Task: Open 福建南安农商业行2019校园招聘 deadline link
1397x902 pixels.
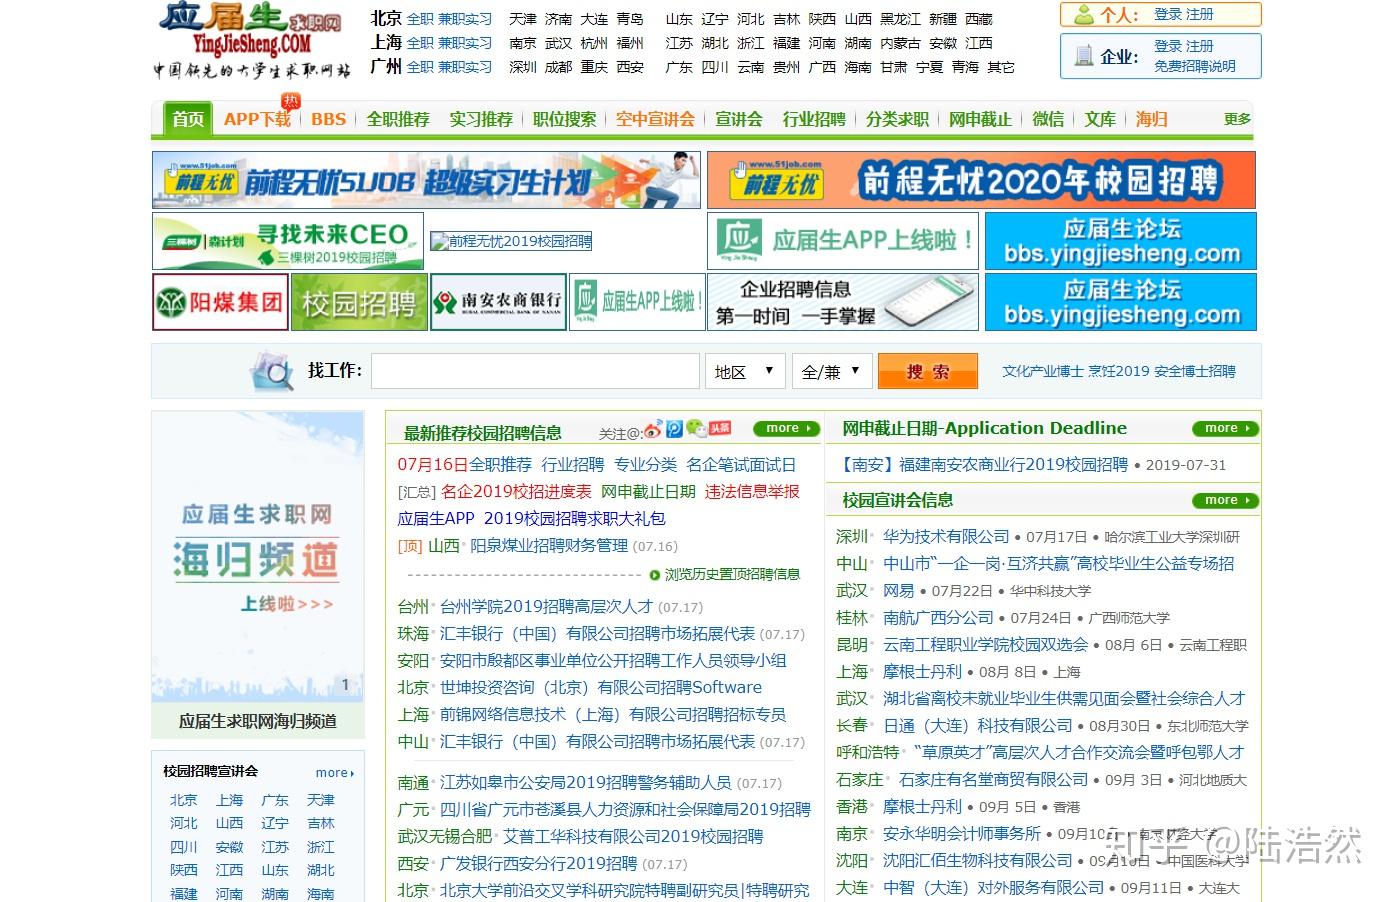Action: [x=1013, y=464]
